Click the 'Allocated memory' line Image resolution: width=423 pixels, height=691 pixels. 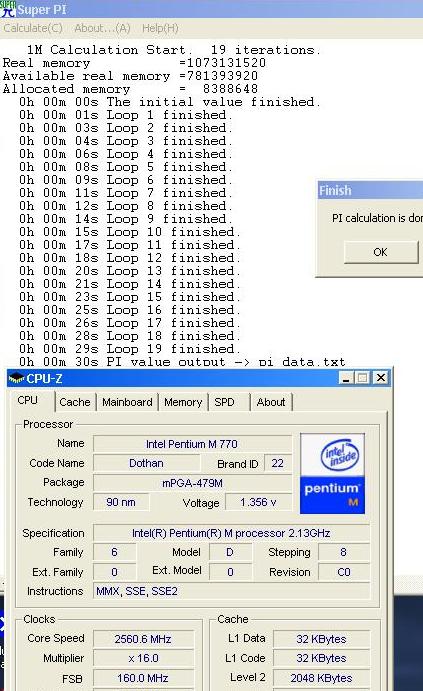(130, 89)
